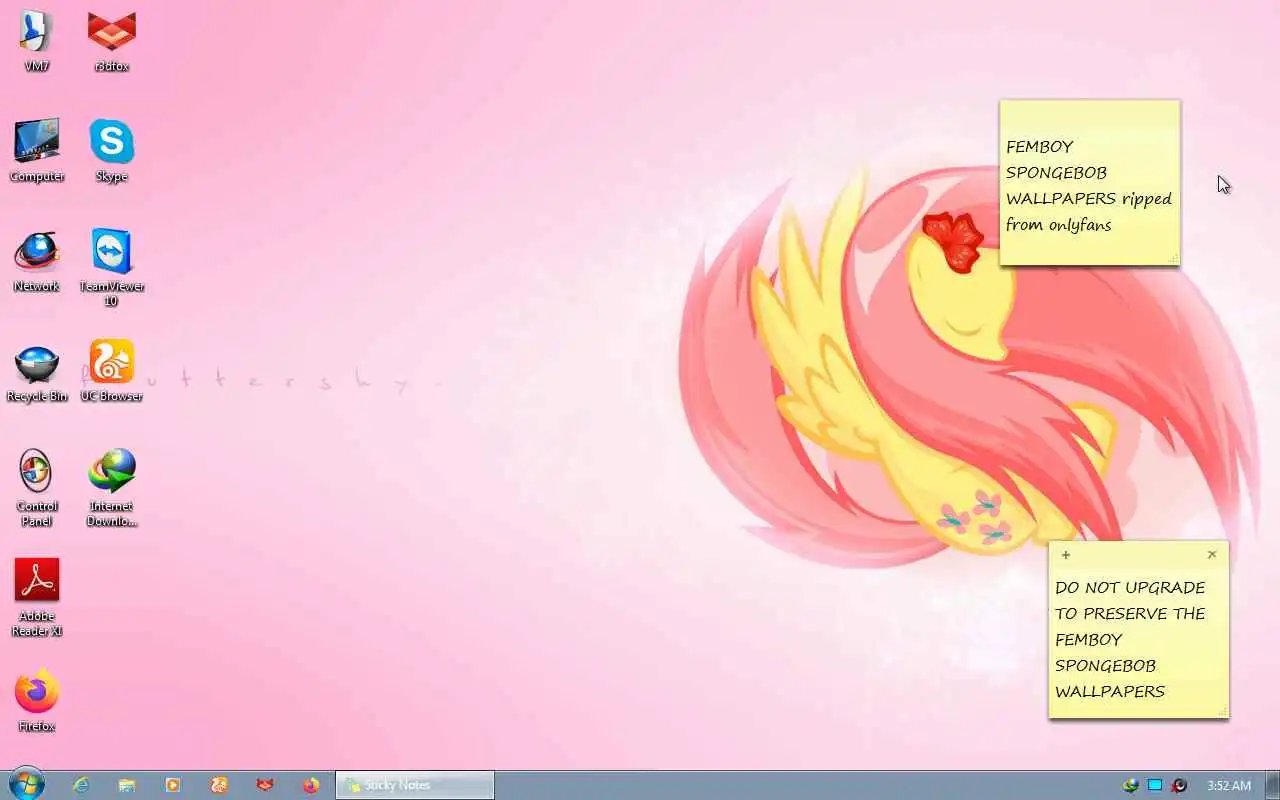The width and height of the screenshot is (1280, 800).
Task: Click the red circle tray icon
Action: coord(1179,785)
